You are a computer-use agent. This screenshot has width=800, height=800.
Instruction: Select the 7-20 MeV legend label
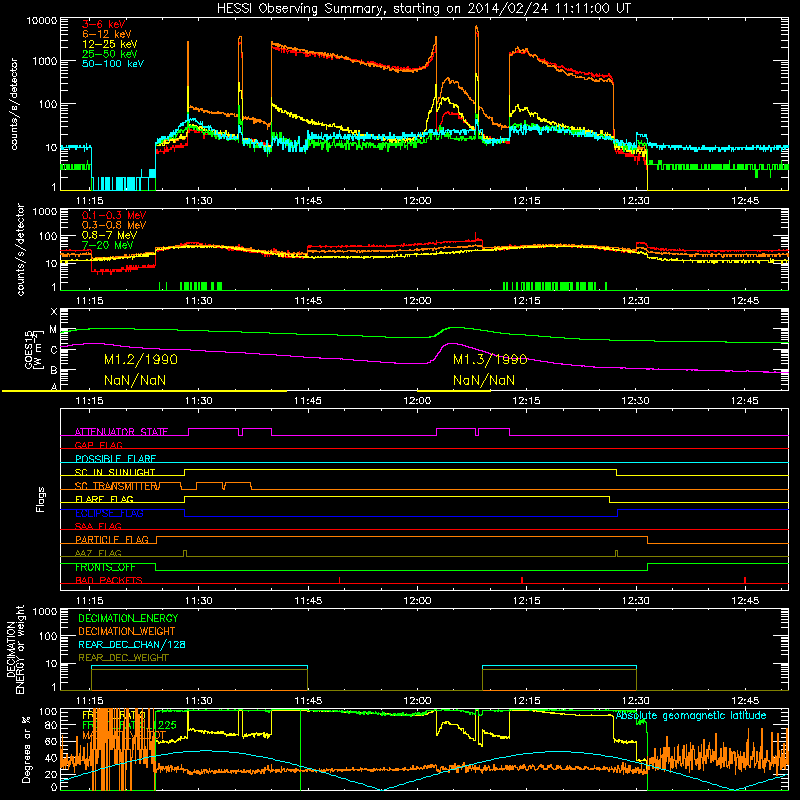click(107, 245)
